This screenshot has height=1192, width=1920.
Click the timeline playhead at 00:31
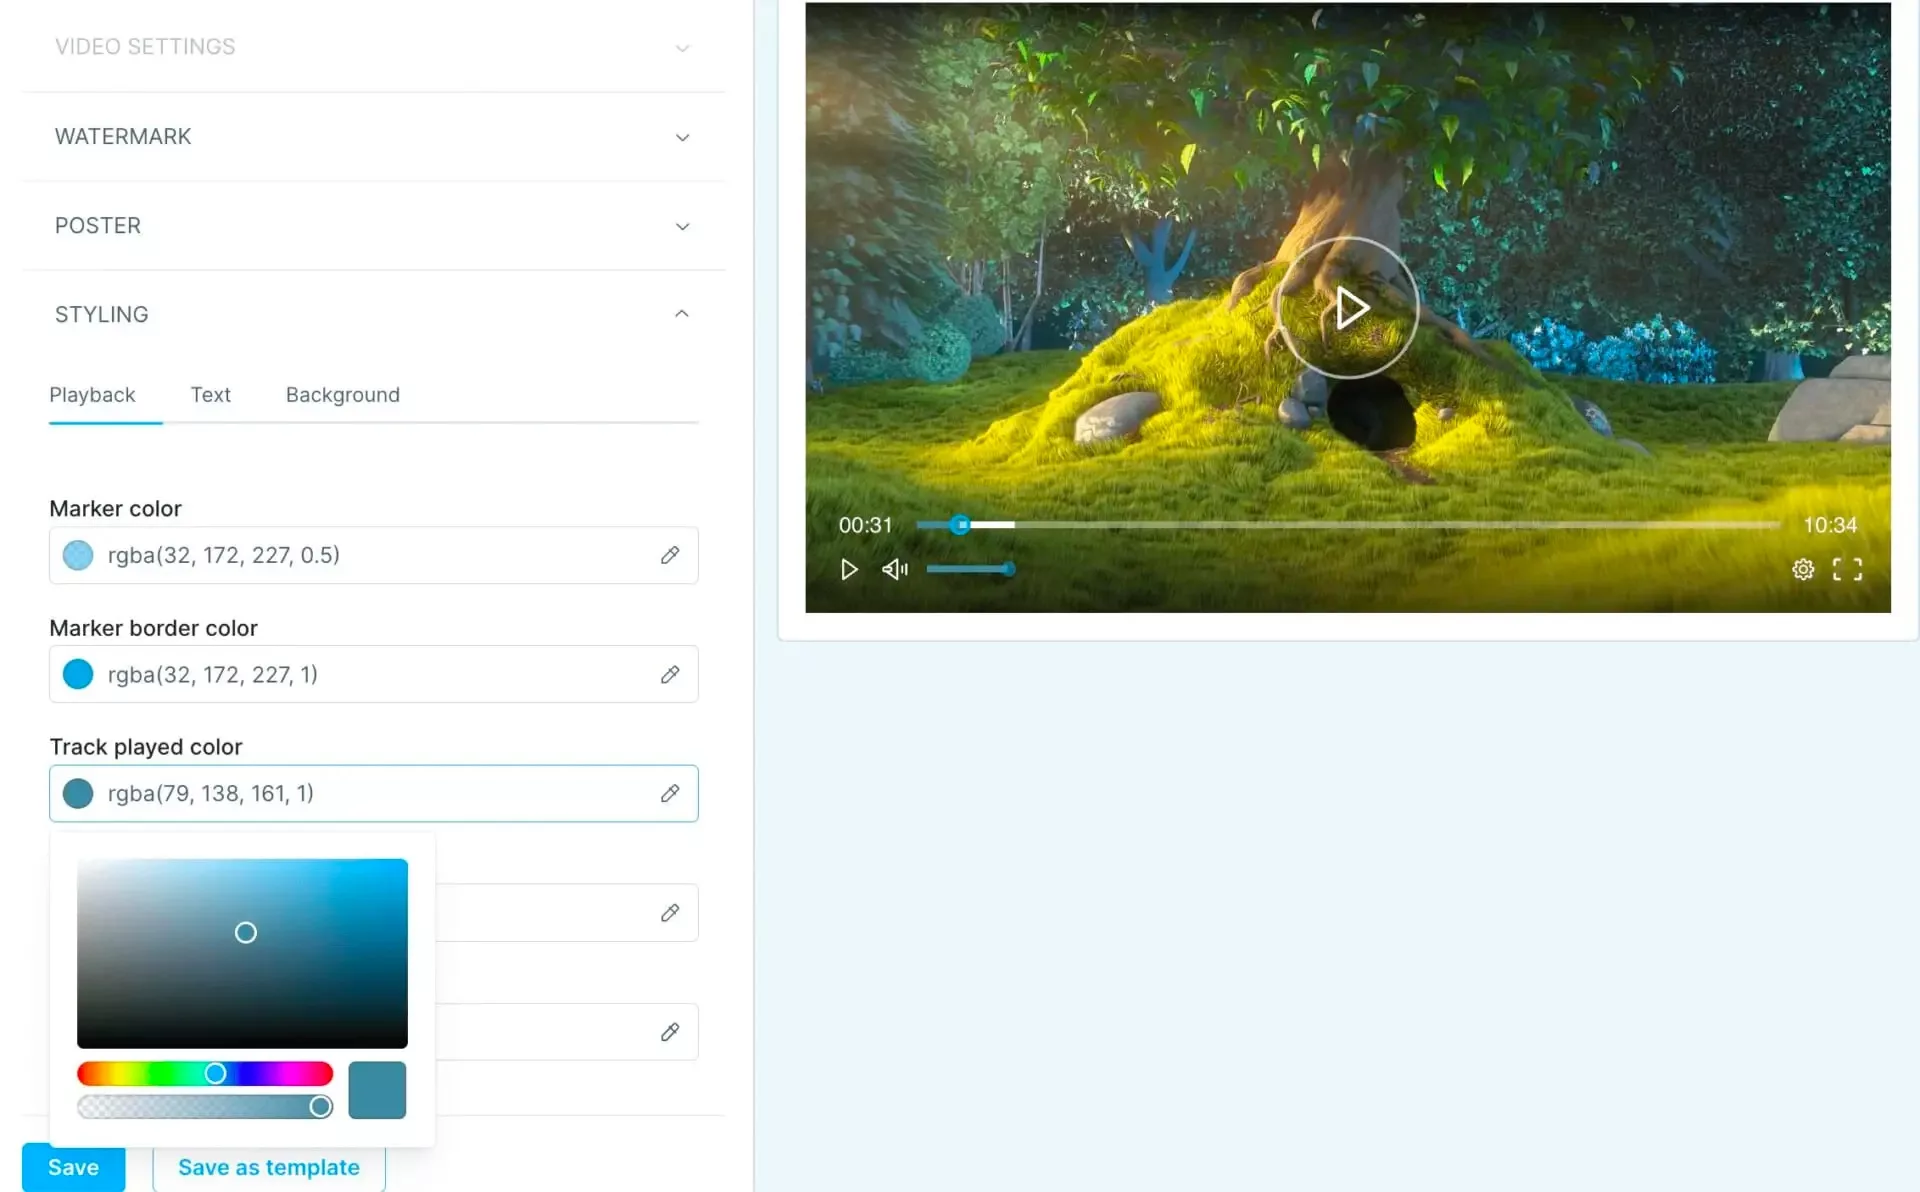tap(959, 525)
